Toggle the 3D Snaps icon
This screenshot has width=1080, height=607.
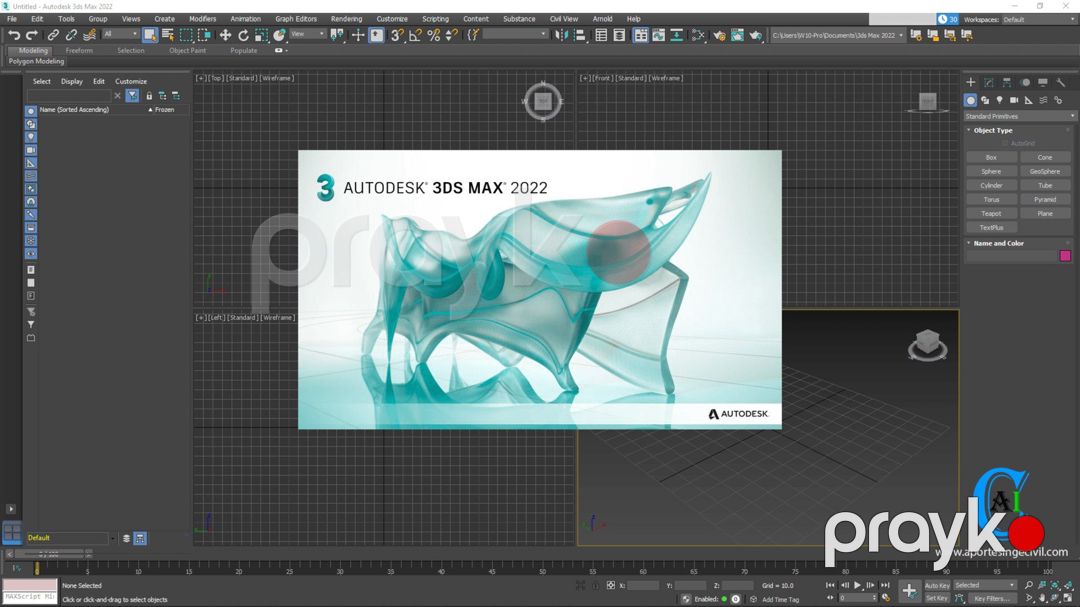[x=397, y=35]
